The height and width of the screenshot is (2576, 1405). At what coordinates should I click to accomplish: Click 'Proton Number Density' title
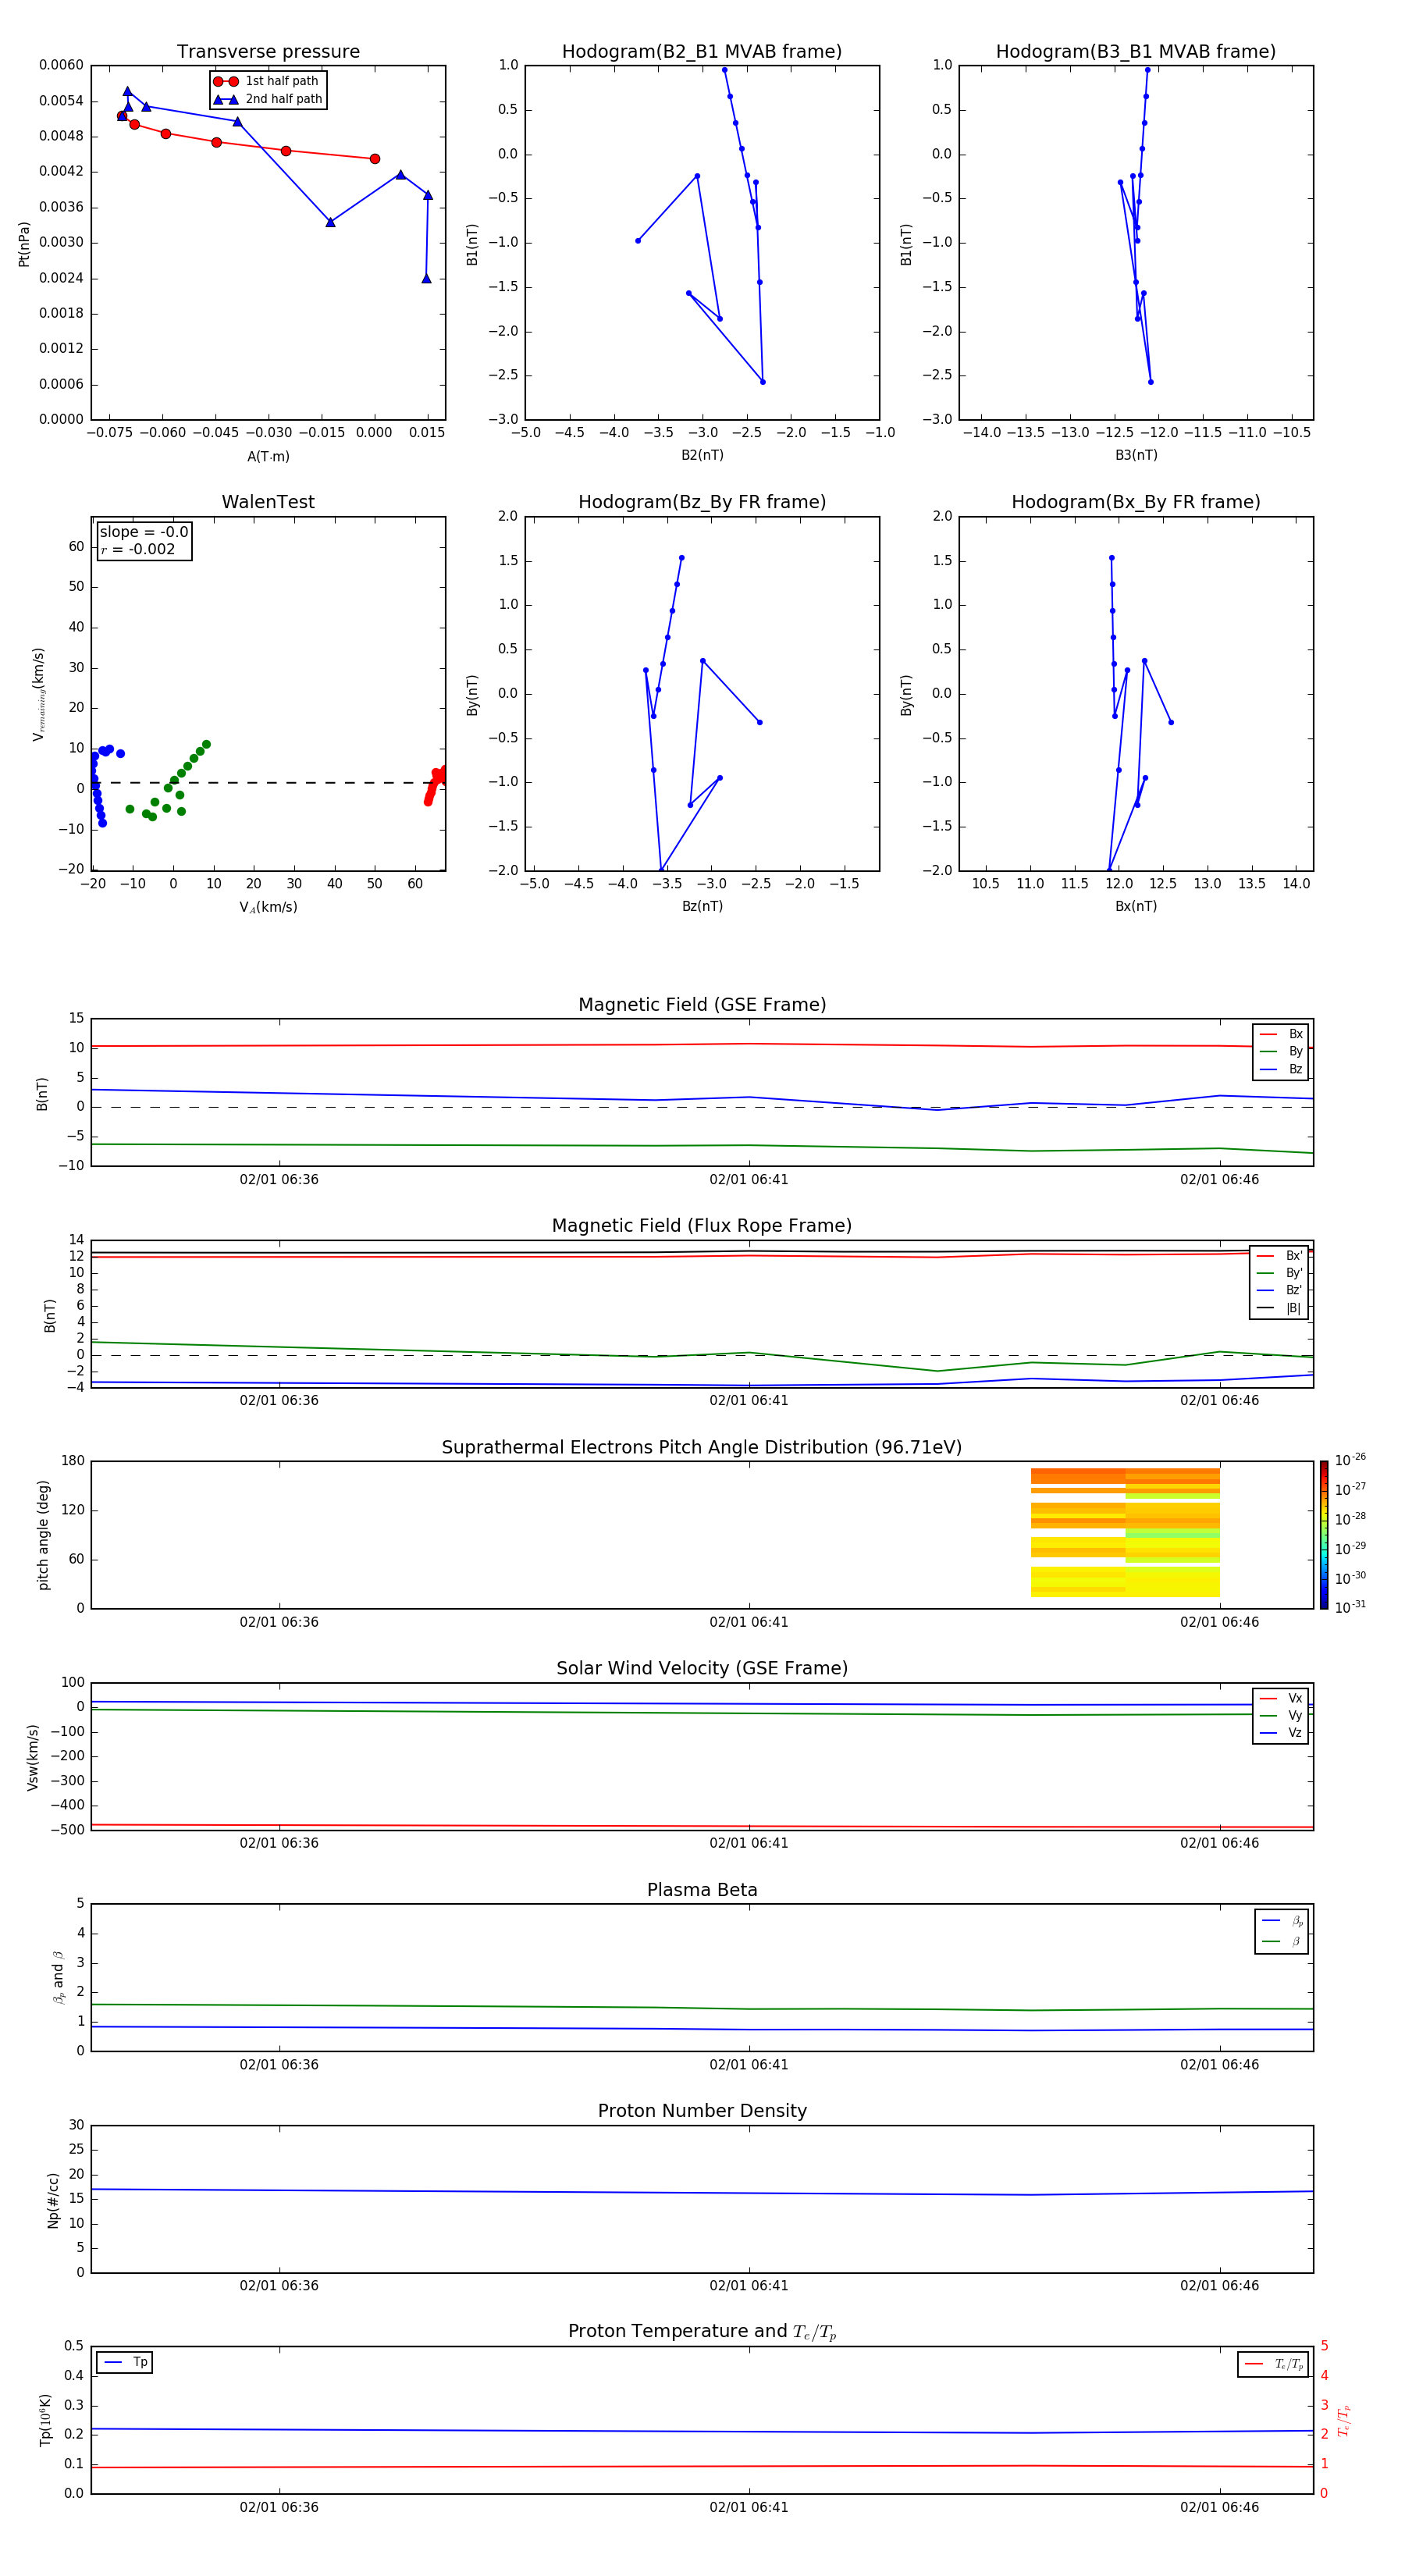702,2111
